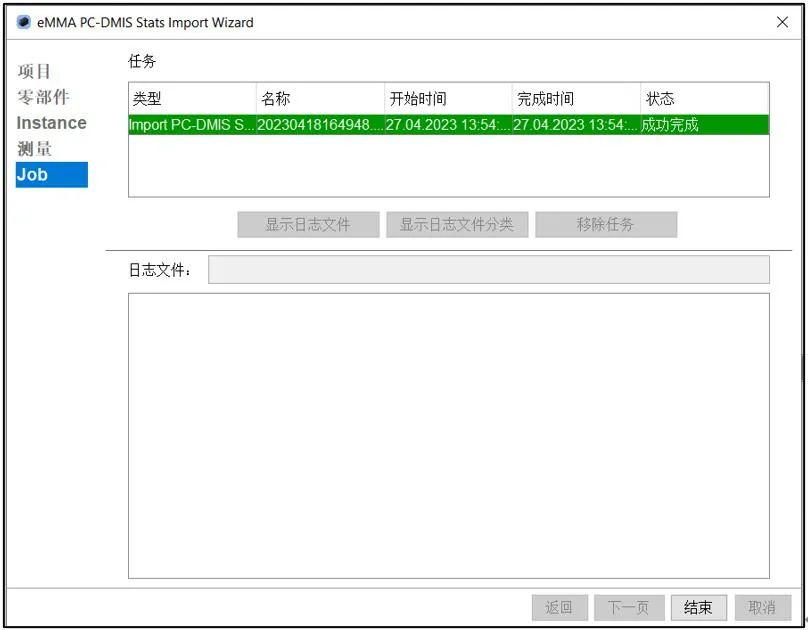This screenshot has height=630, width=808.
Task: Select the 项目 step in sidebar
Action: (x=34, y=71)
